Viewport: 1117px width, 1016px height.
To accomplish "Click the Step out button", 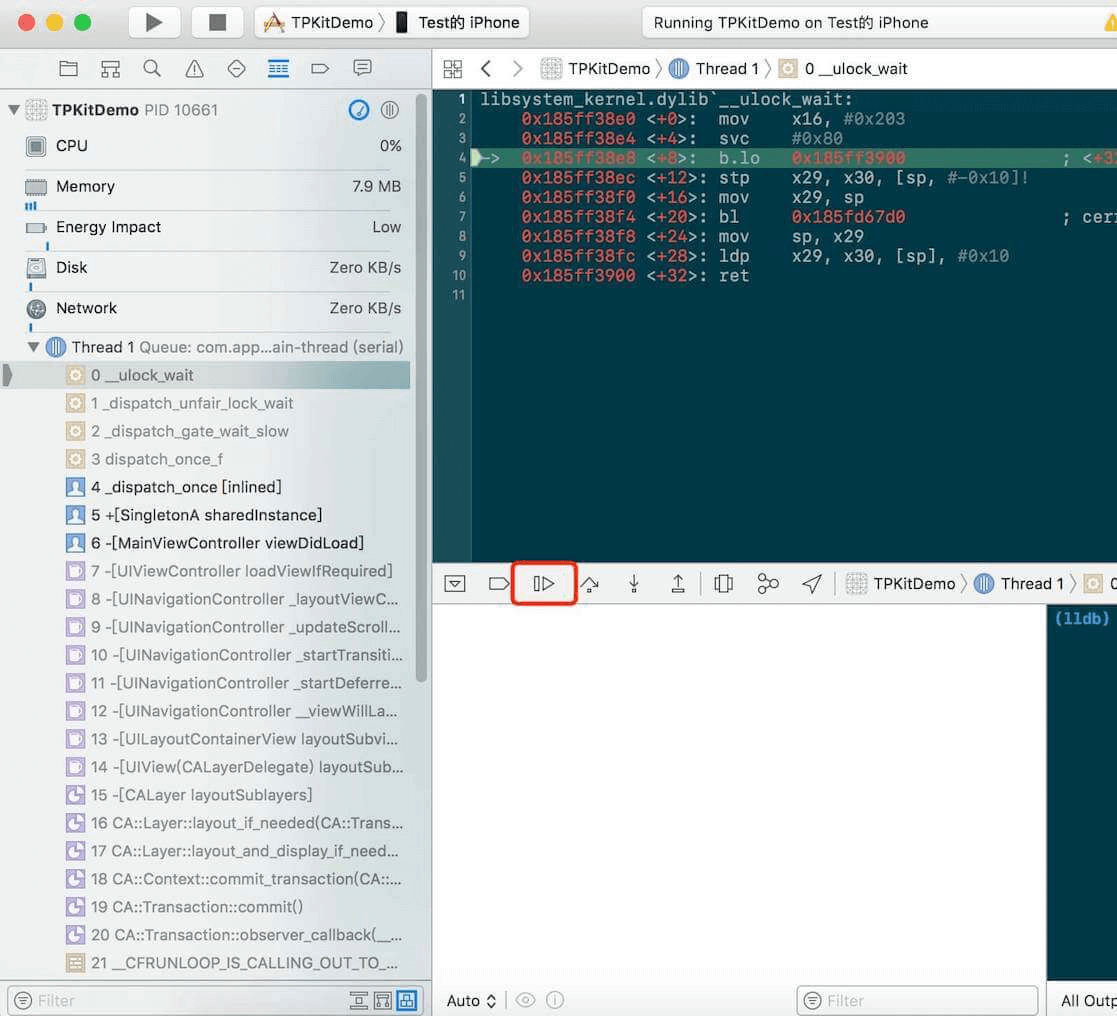I will point(677,584).
